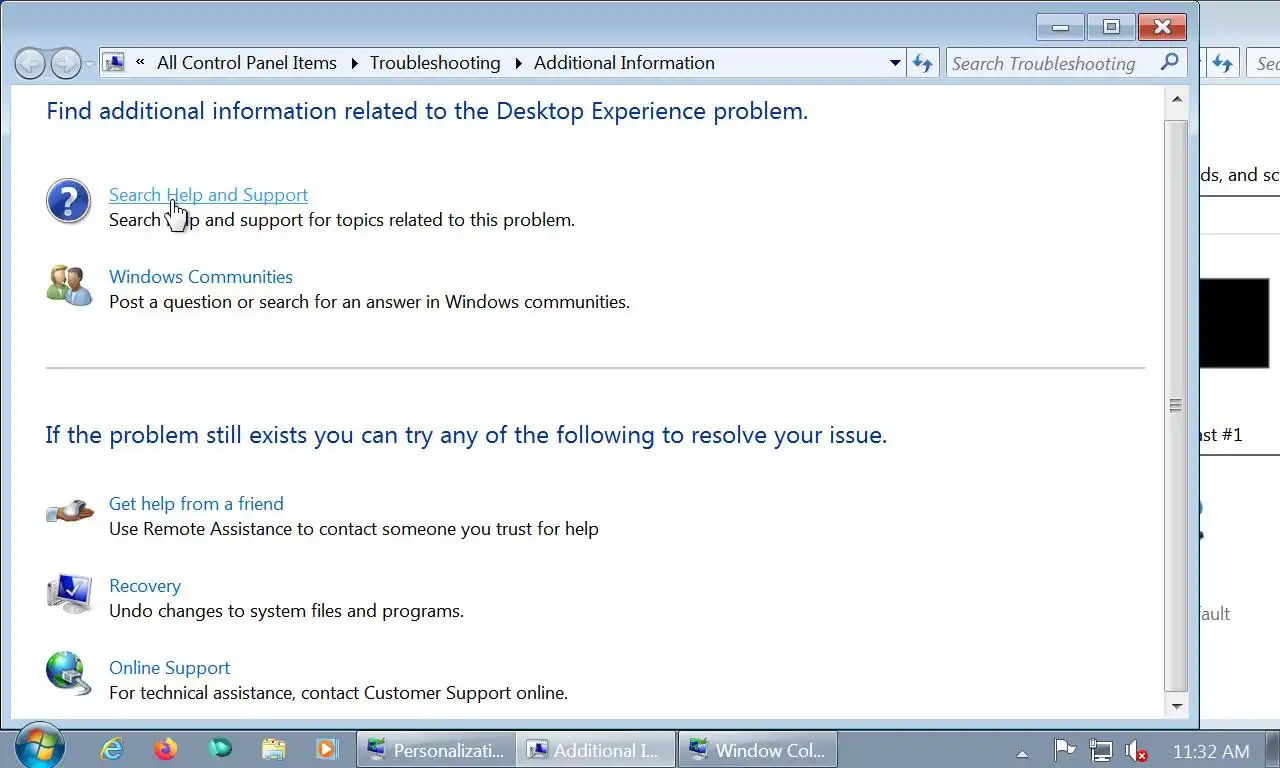The image size is (1280, 768).
Task: Switch to Window Color taskbar window
Action: (x=758, y=750)
